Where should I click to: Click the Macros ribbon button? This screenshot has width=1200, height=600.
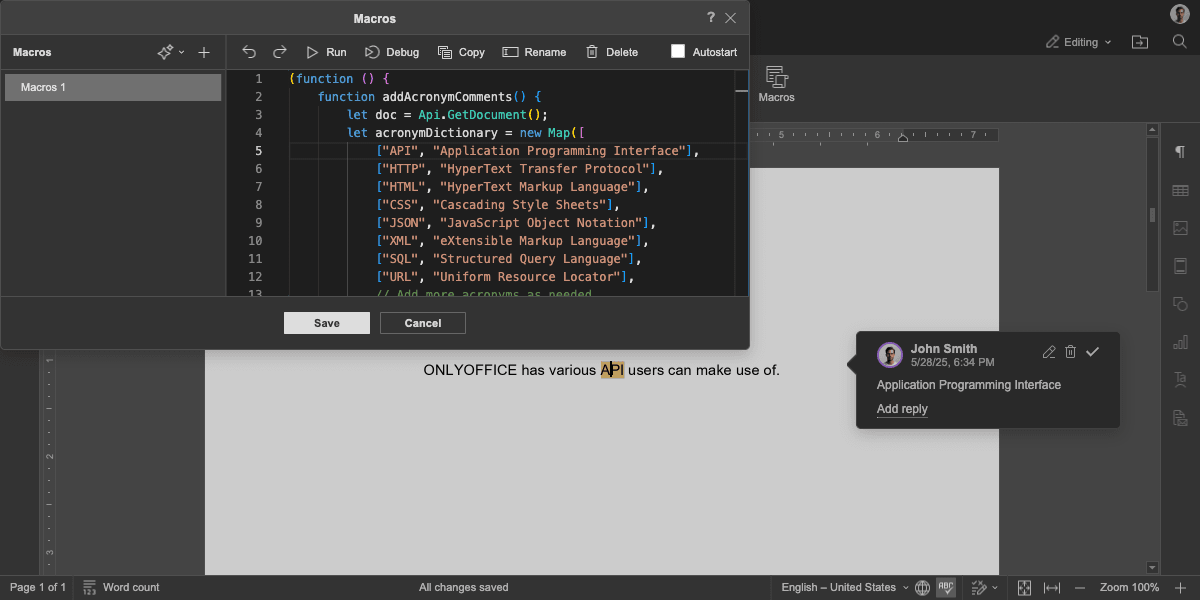pos(776,84)
